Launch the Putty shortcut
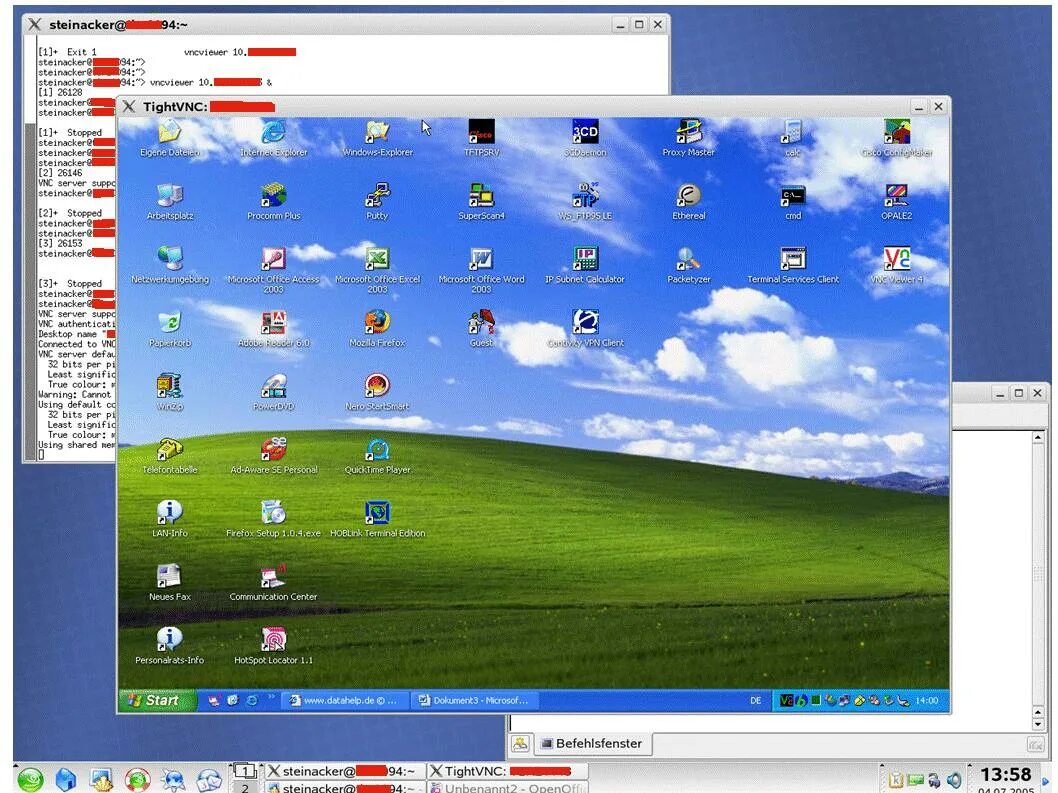Screen dimensions: 1058x793 pyautogui.click(x=377, y=196)
